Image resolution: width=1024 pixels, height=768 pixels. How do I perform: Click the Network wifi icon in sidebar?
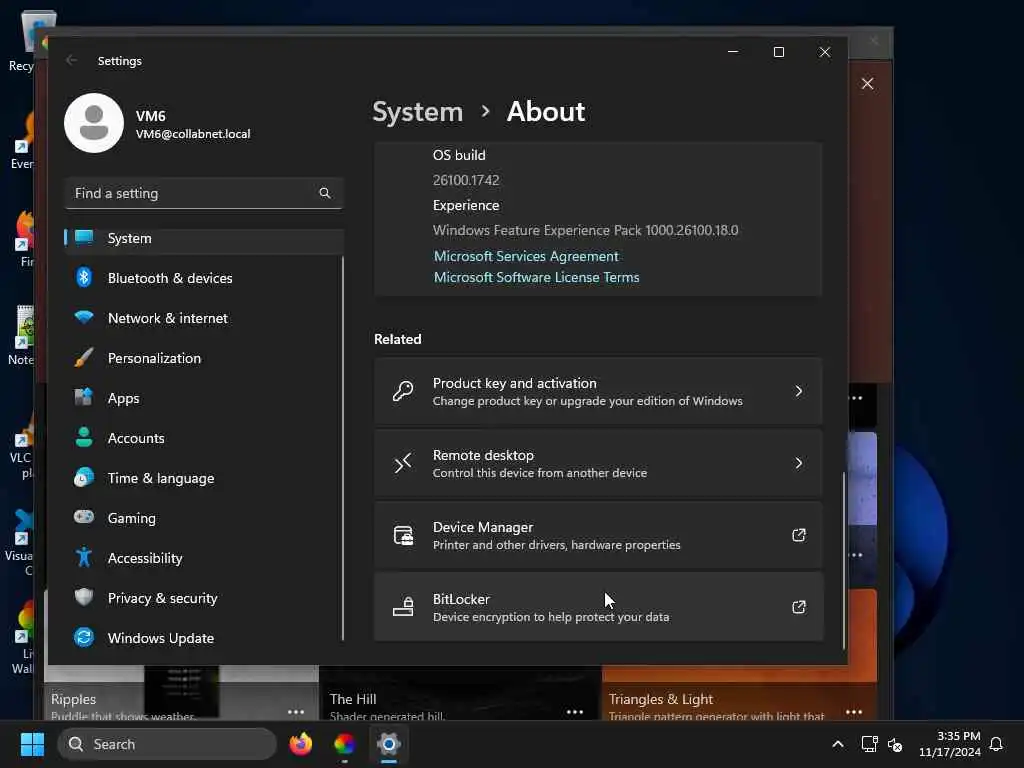pyautogui.click(x=84, y=317)
